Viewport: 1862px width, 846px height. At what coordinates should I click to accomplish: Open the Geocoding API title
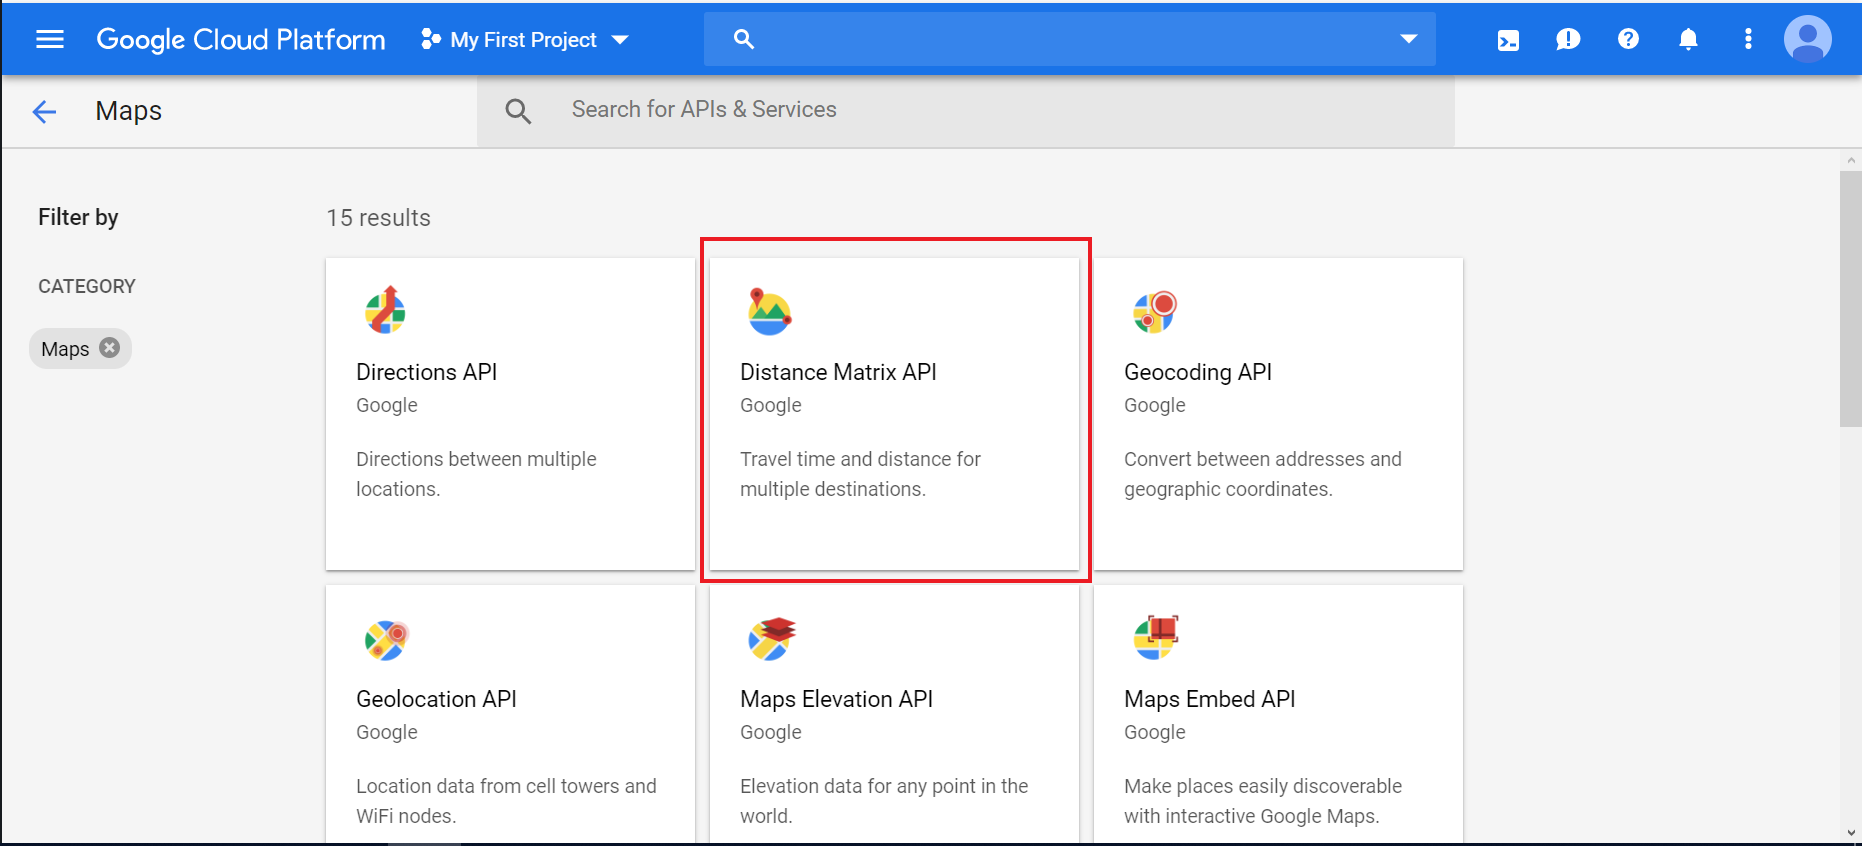click(1198, 372)
